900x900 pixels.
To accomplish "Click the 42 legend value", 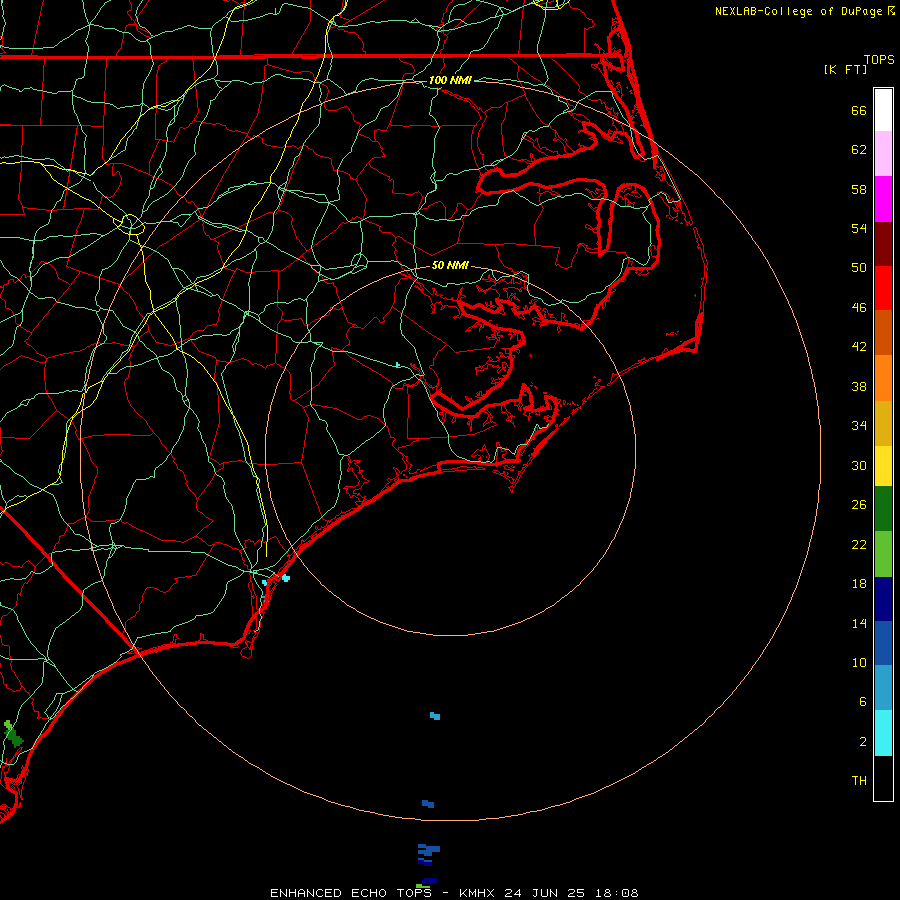I will (859, 346).
